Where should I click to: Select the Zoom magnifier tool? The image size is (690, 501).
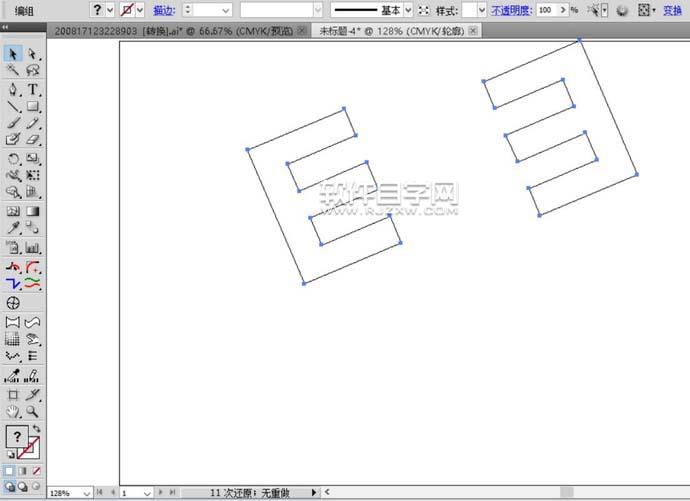pyautogui.click(x=32, y=412)
